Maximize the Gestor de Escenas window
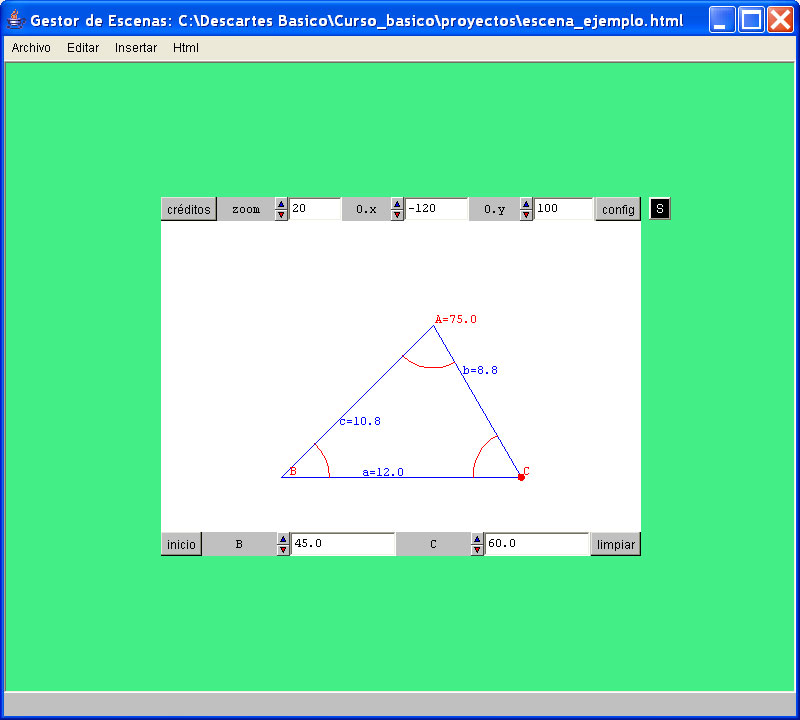800x720 pixels. [751, 20]
